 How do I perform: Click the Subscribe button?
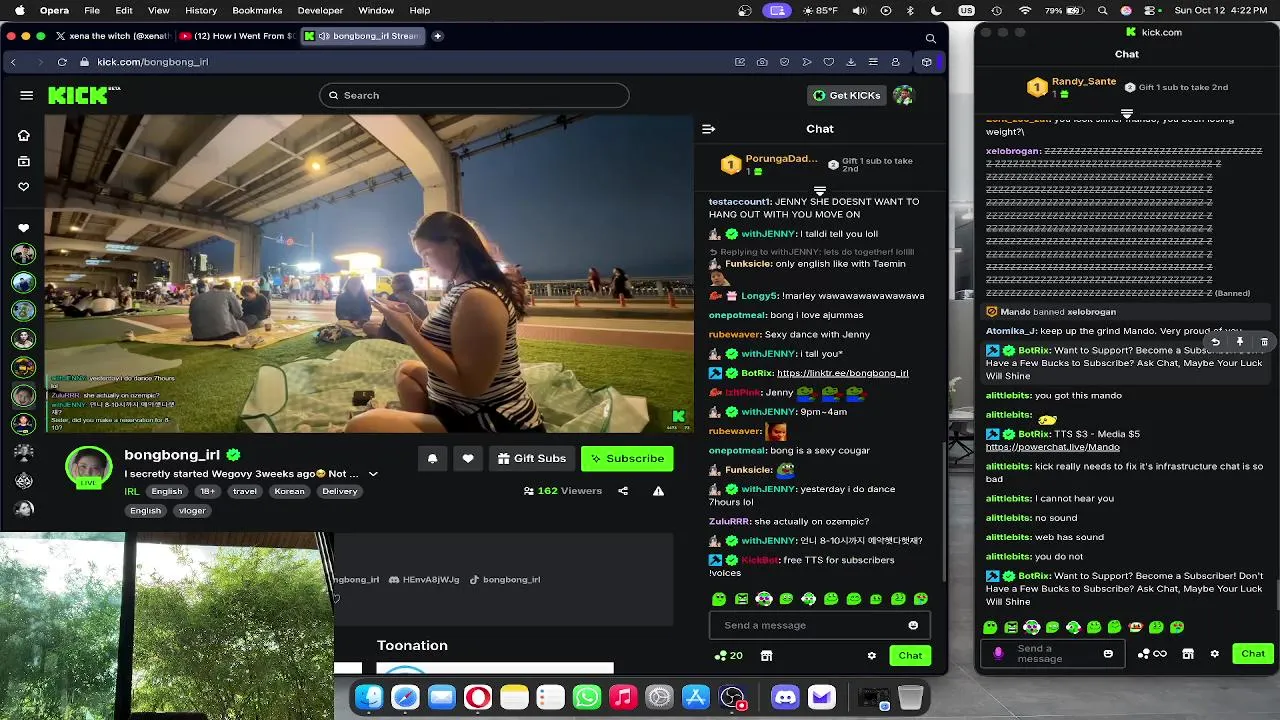627,458
